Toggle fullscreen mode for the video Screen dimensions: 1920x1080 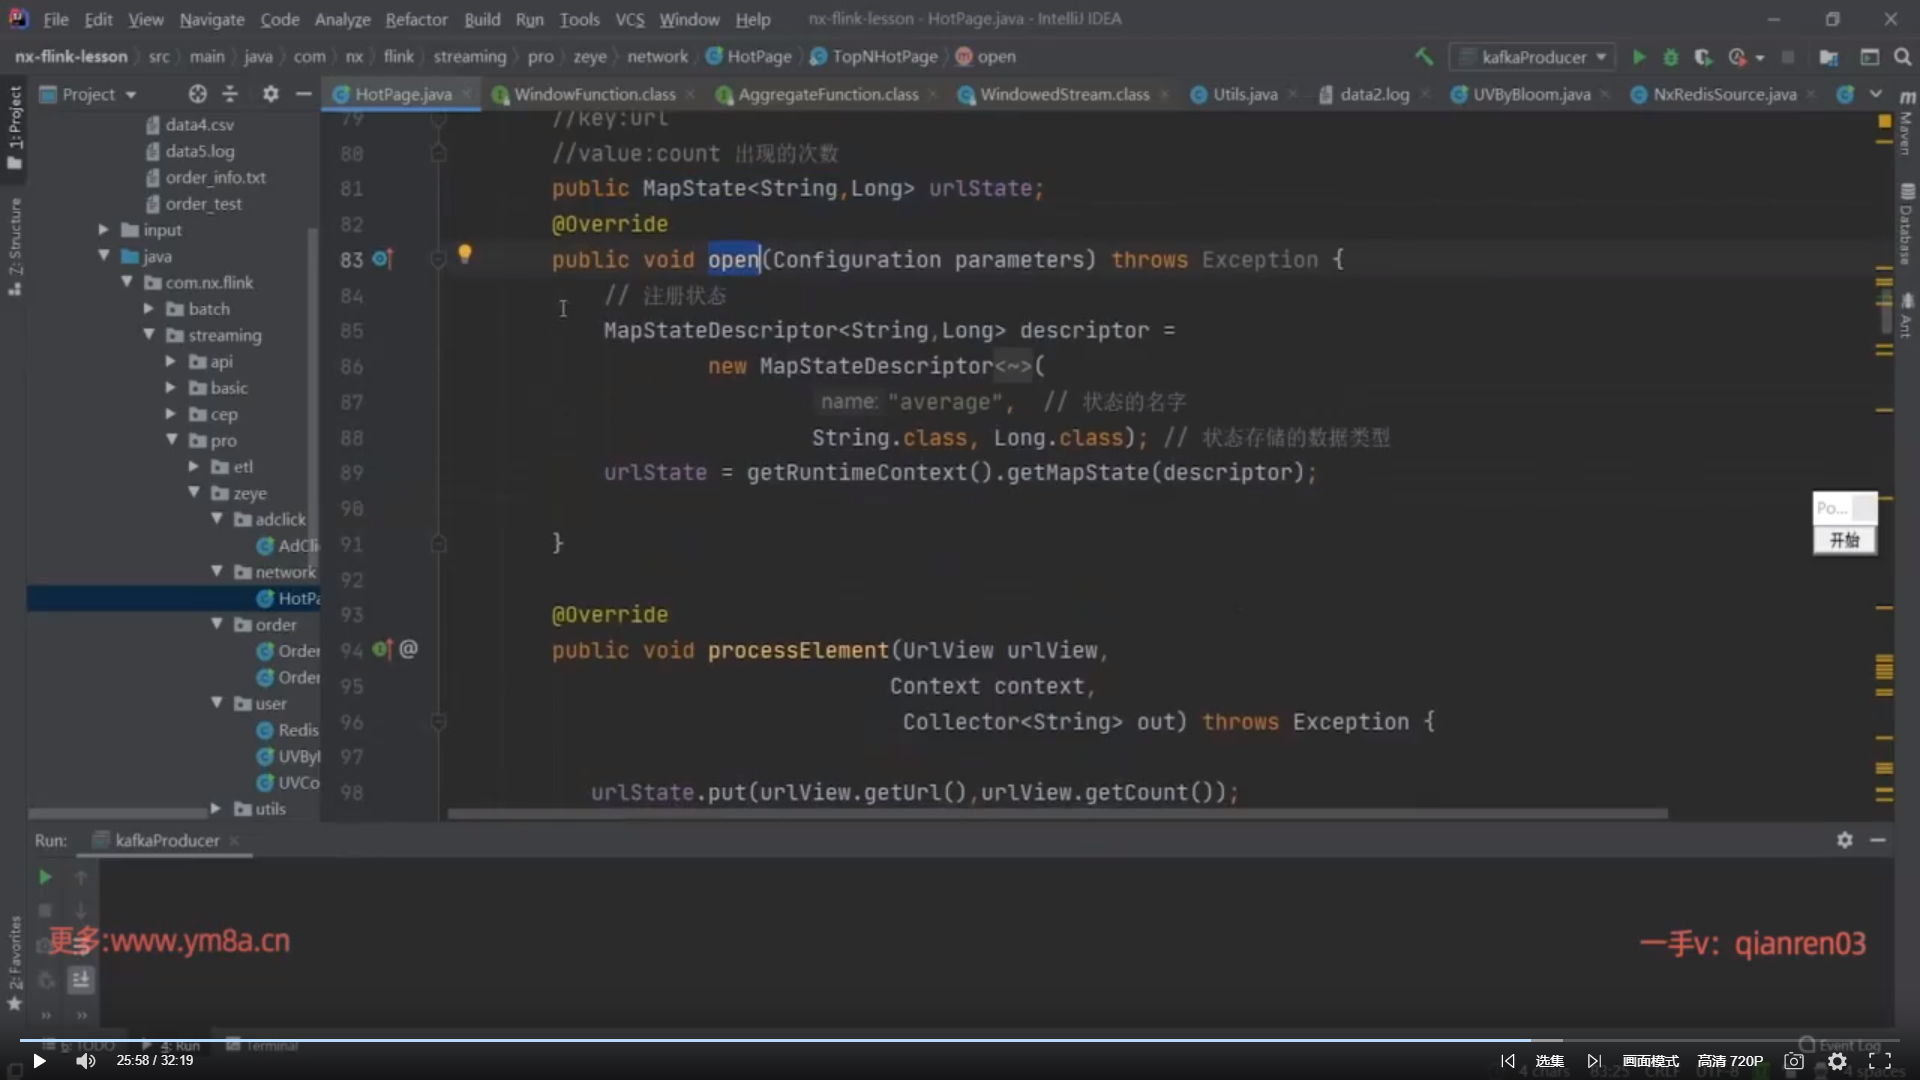tap(1880, 1061)
